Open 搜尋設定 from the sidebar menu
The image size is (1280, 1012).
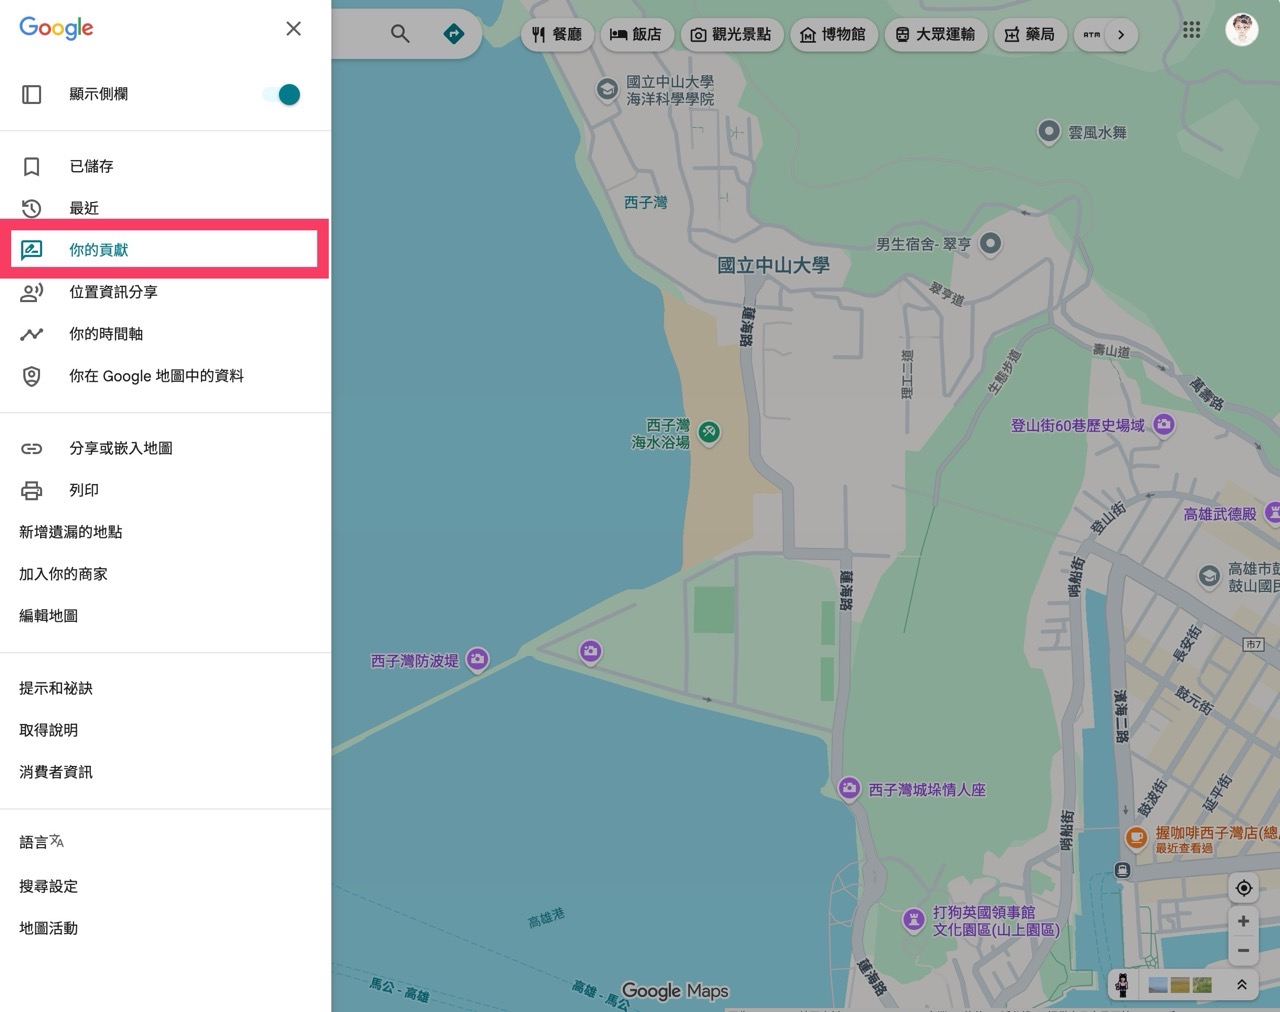click(x=47, y=886)
